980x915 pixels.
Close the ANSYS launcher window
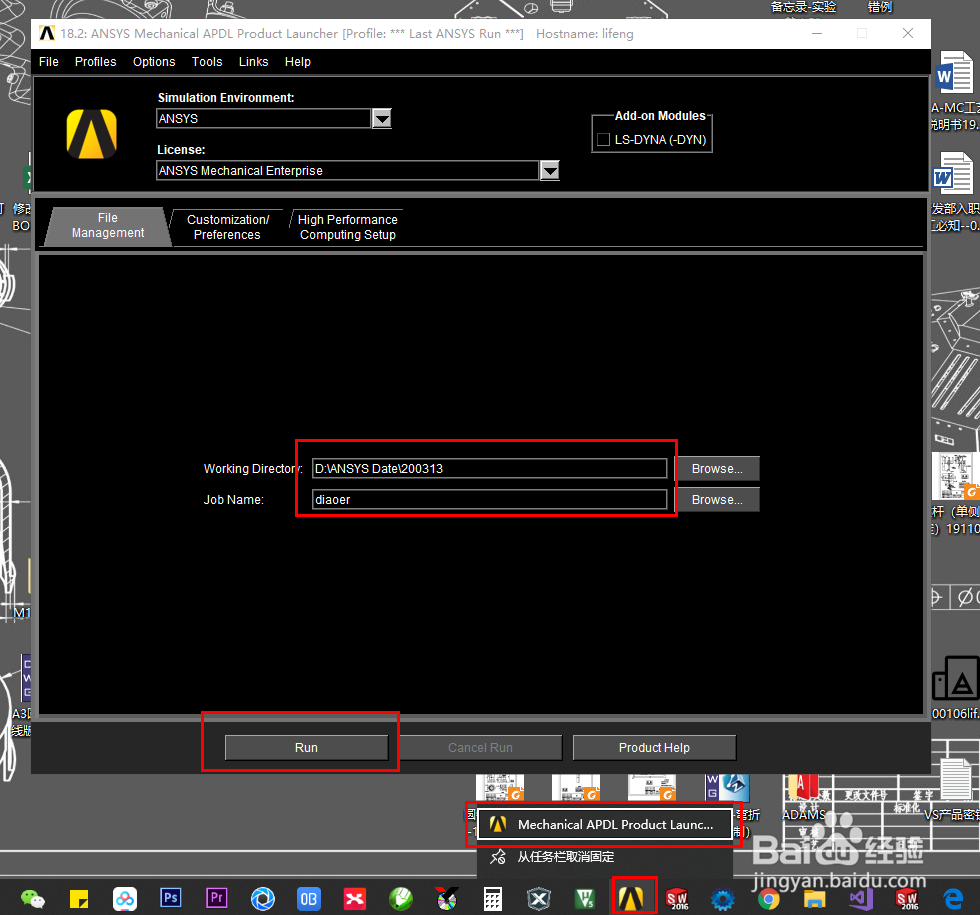[908, 33]
